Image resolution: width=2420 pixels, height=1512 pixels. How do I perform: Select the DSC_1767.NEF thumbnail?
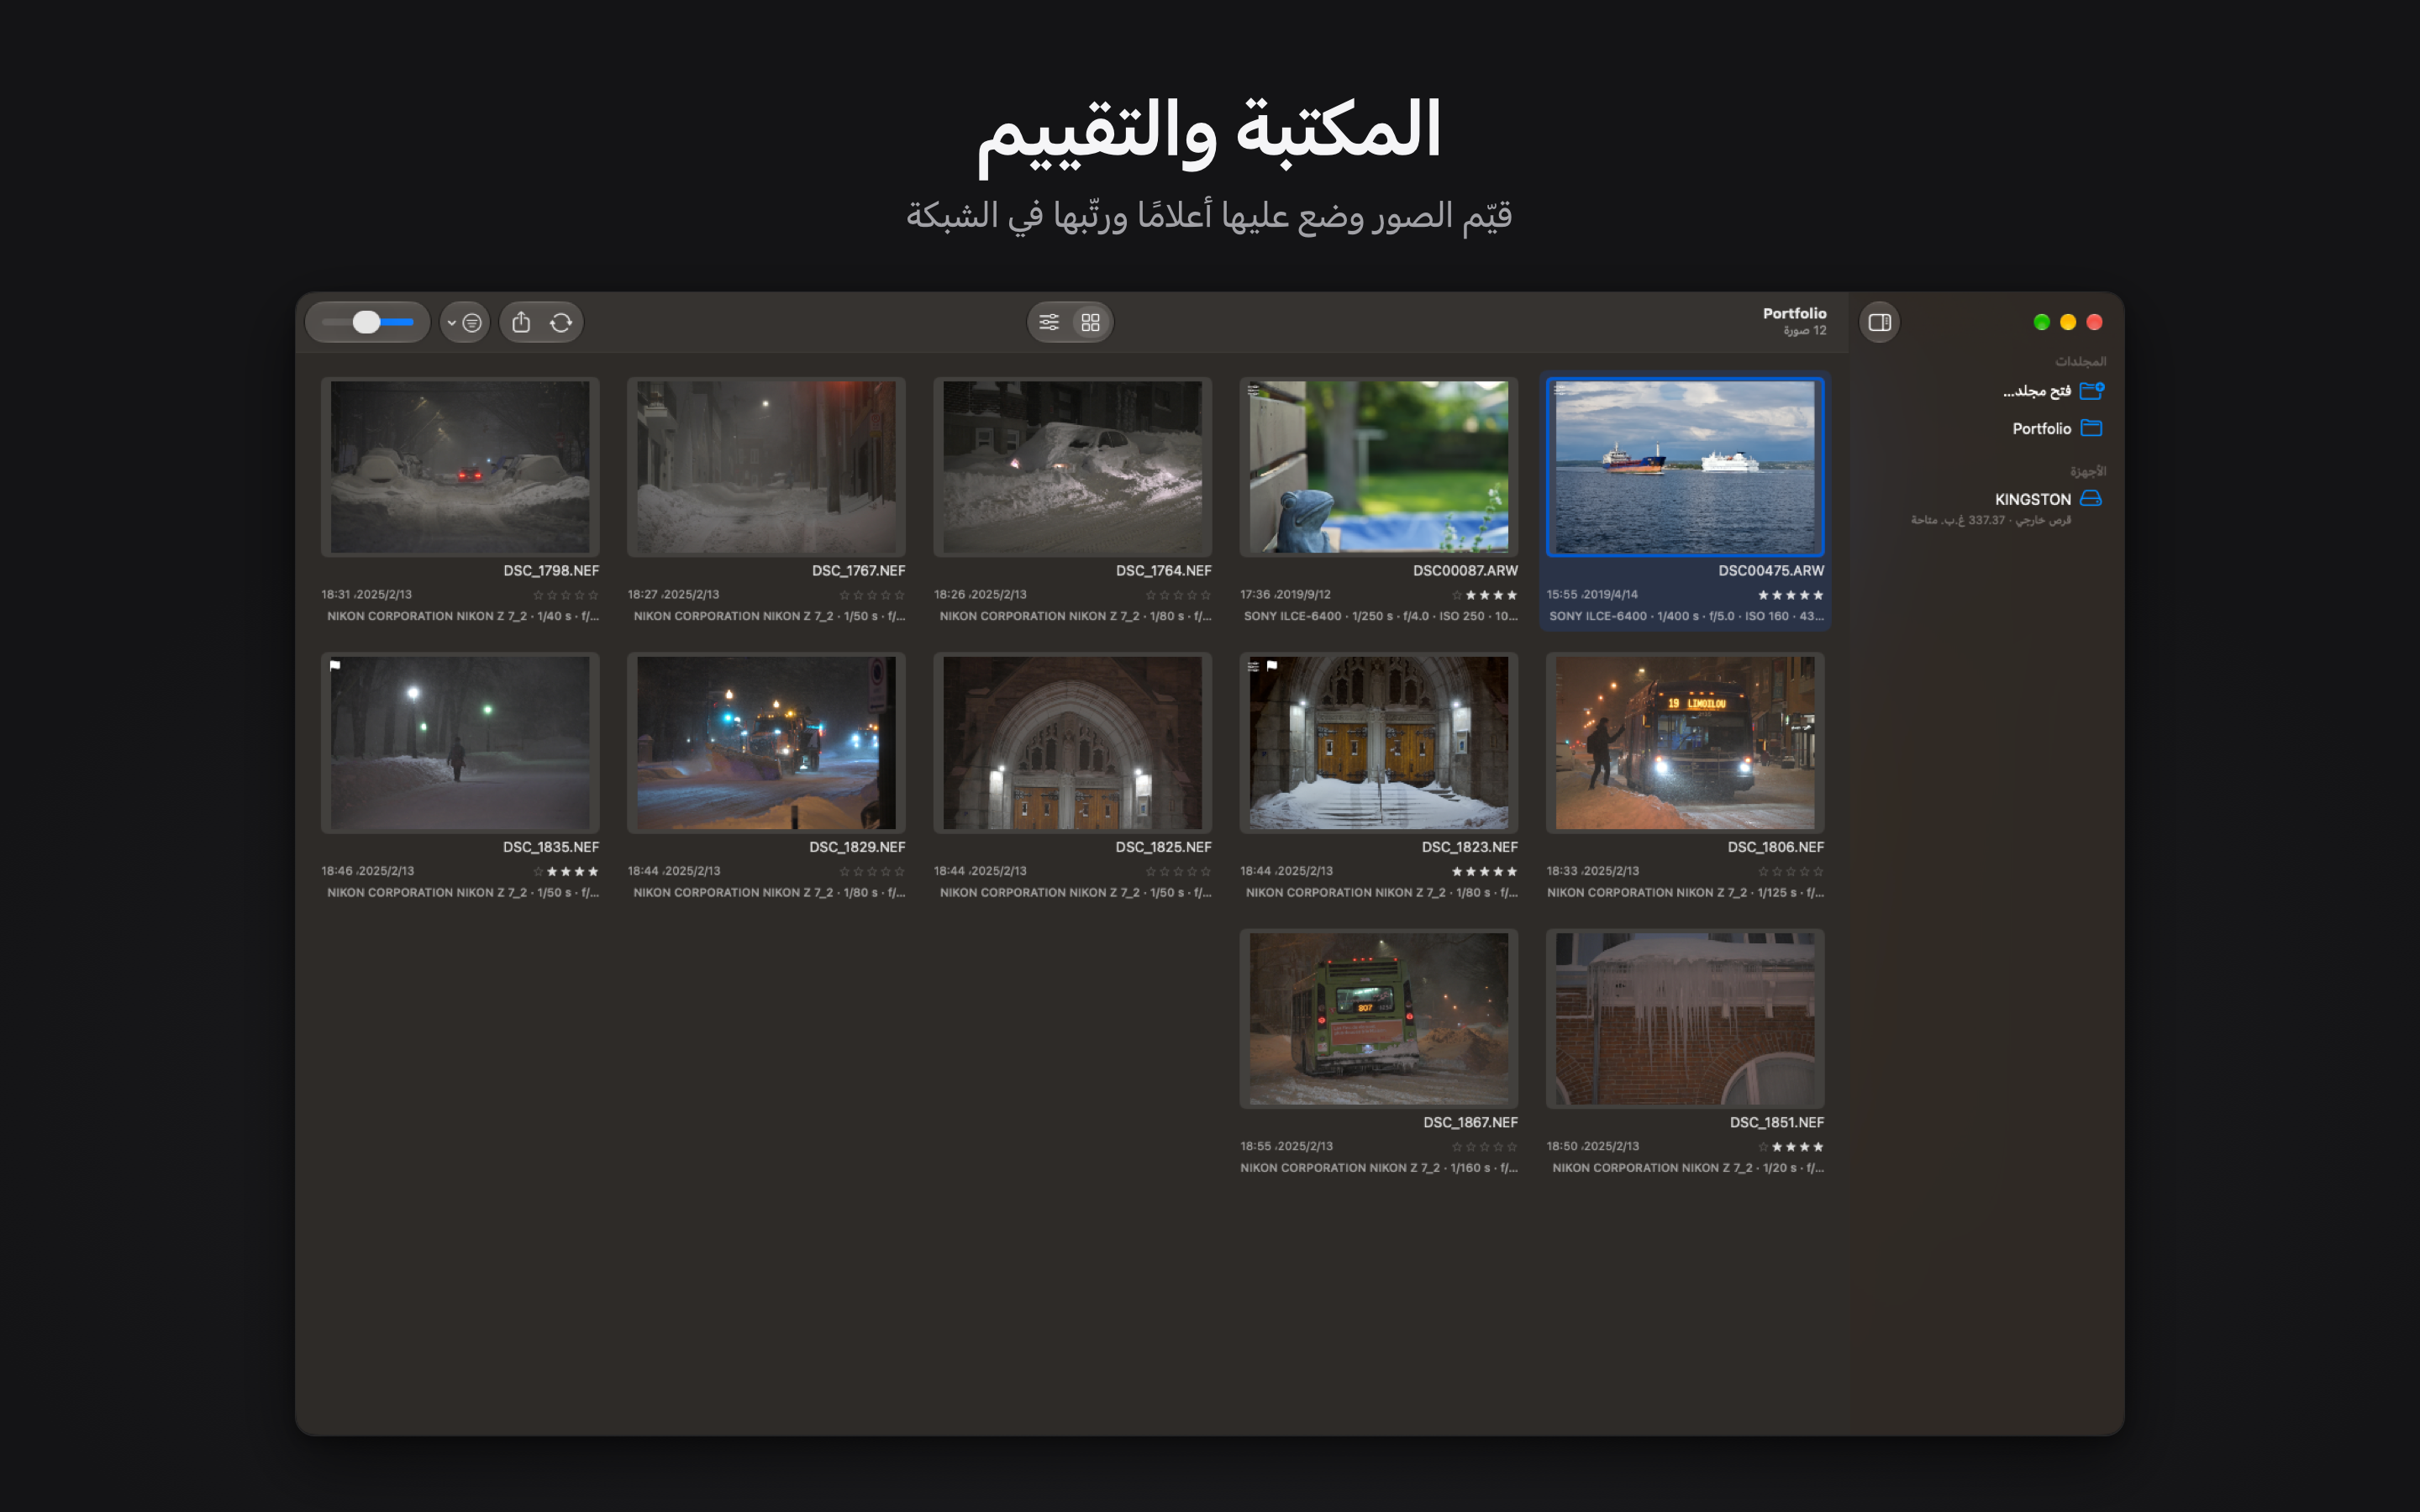coord(766,467)
